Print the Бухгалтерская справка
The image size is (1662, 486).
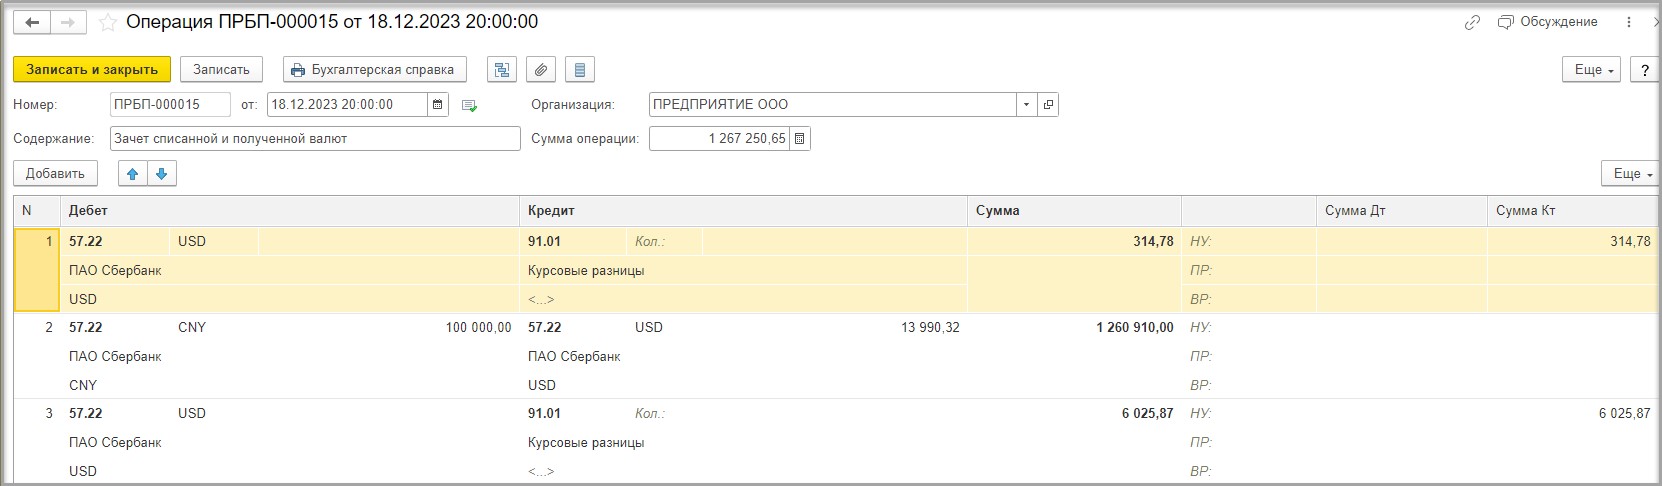click(374, 70)
